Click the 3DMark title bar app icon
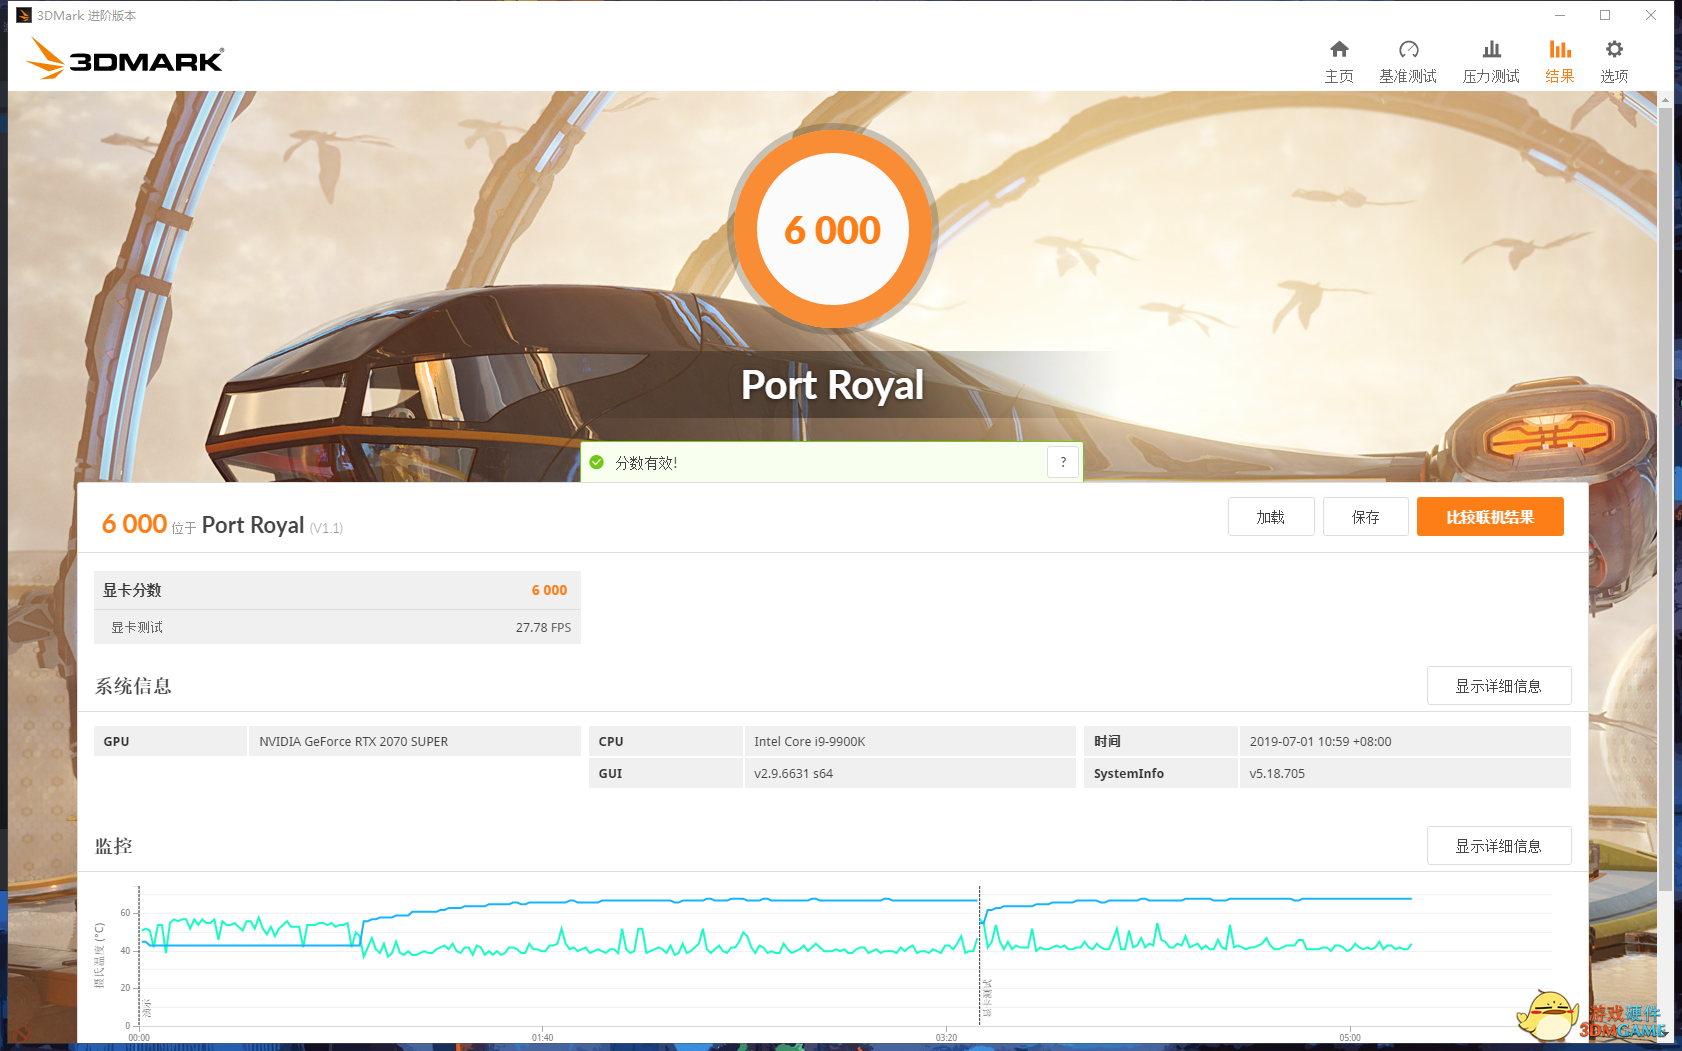This screenshot has width=1682, height=1051. click(24, 15)
